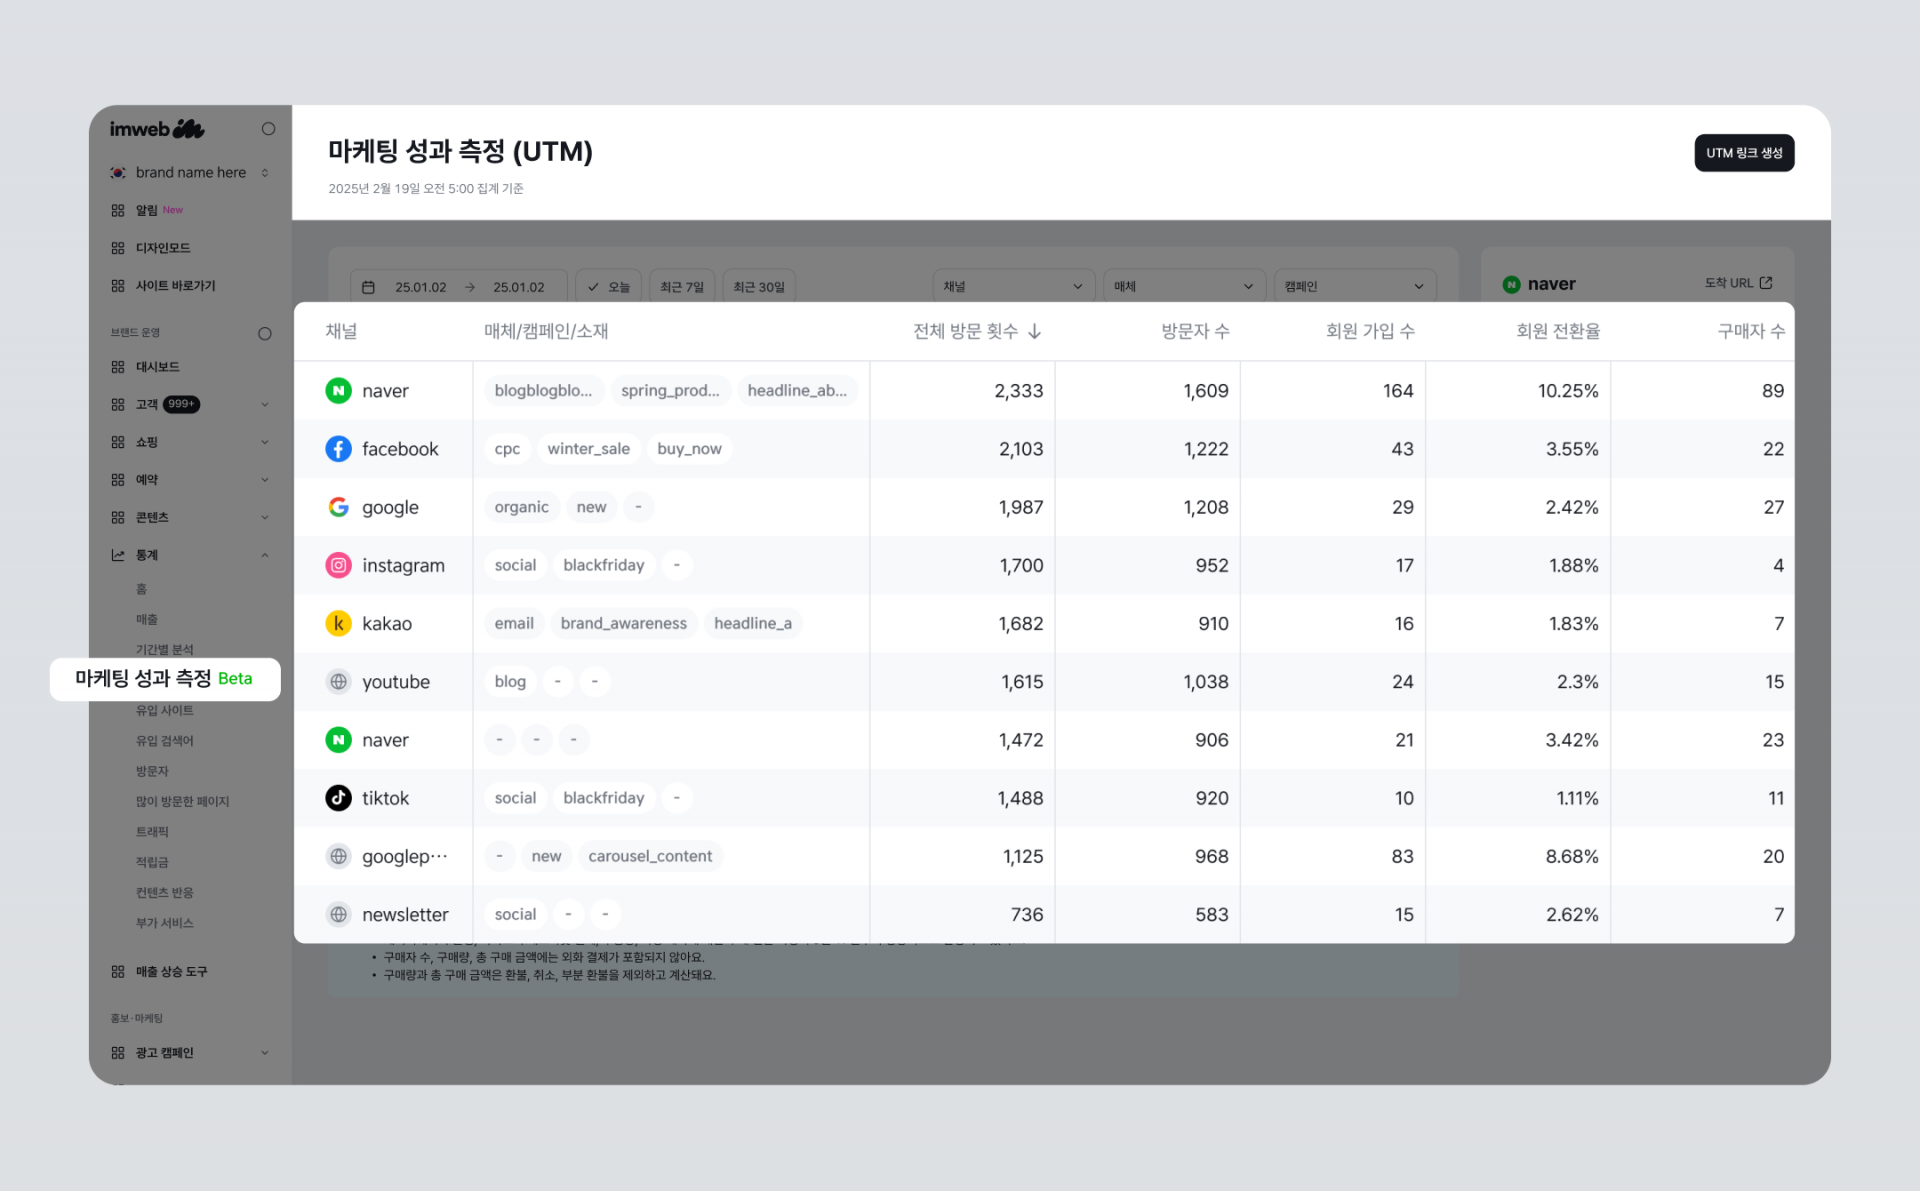Click the Korean flag brand icon
Viewport: 1920px width, 1191px height.
pyautogui.click(x=118, y=173)
